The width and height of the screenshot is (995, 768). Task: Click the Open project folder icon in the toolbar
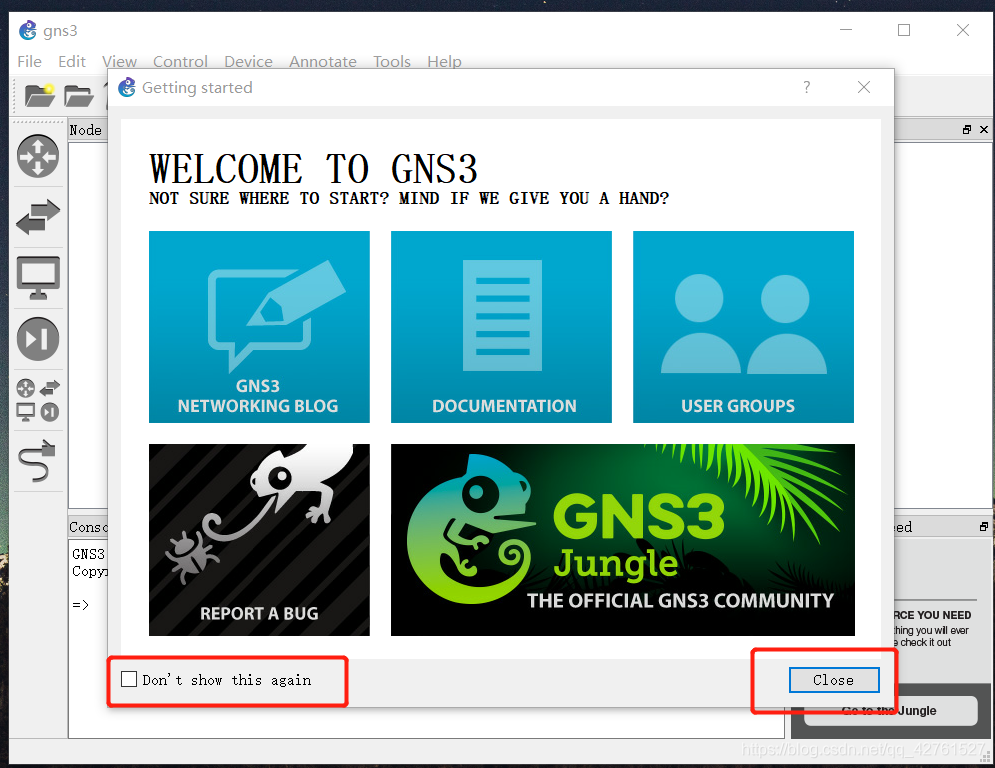tap(79, 95)
